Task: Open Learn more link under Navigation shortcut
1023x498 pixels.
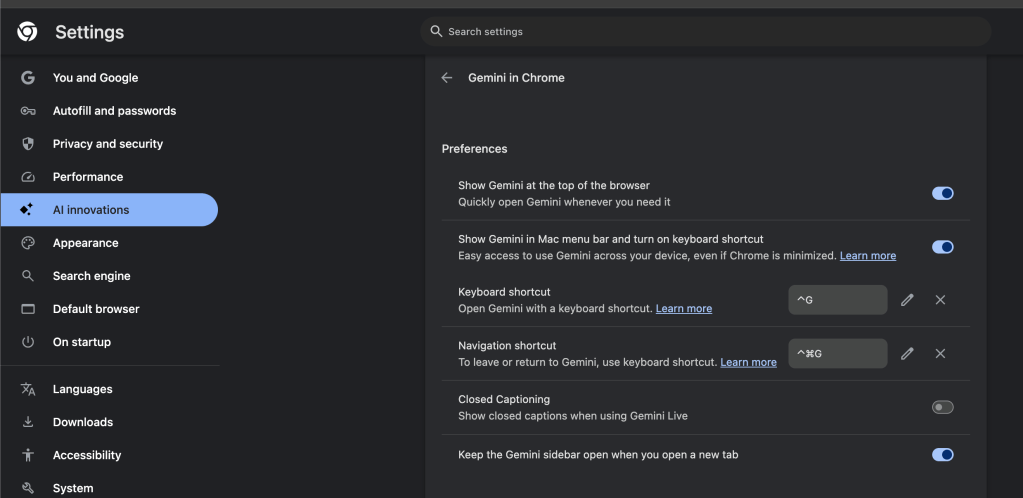Action: click(748, 362)
